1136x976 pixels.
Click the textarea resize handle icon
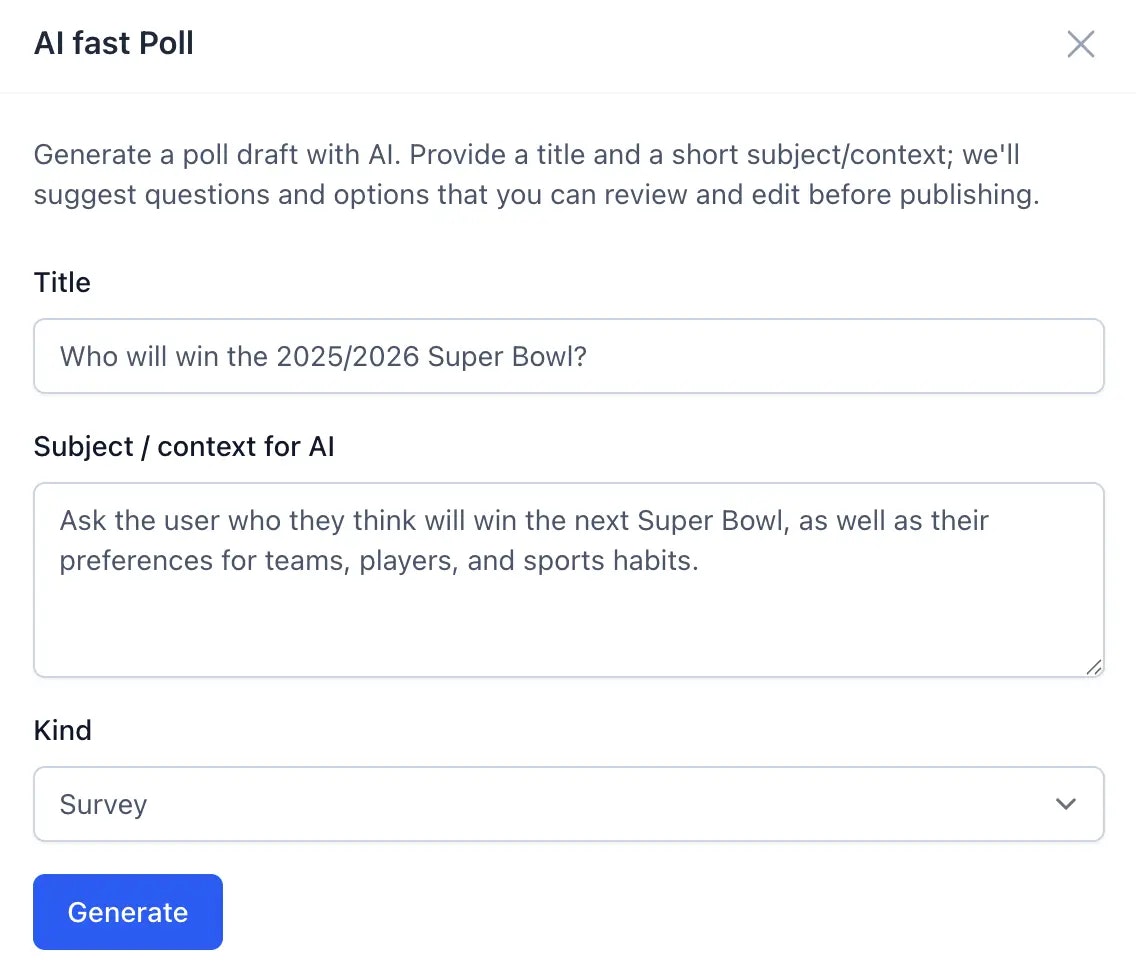pyautogui.click(x=1094, y=668)
